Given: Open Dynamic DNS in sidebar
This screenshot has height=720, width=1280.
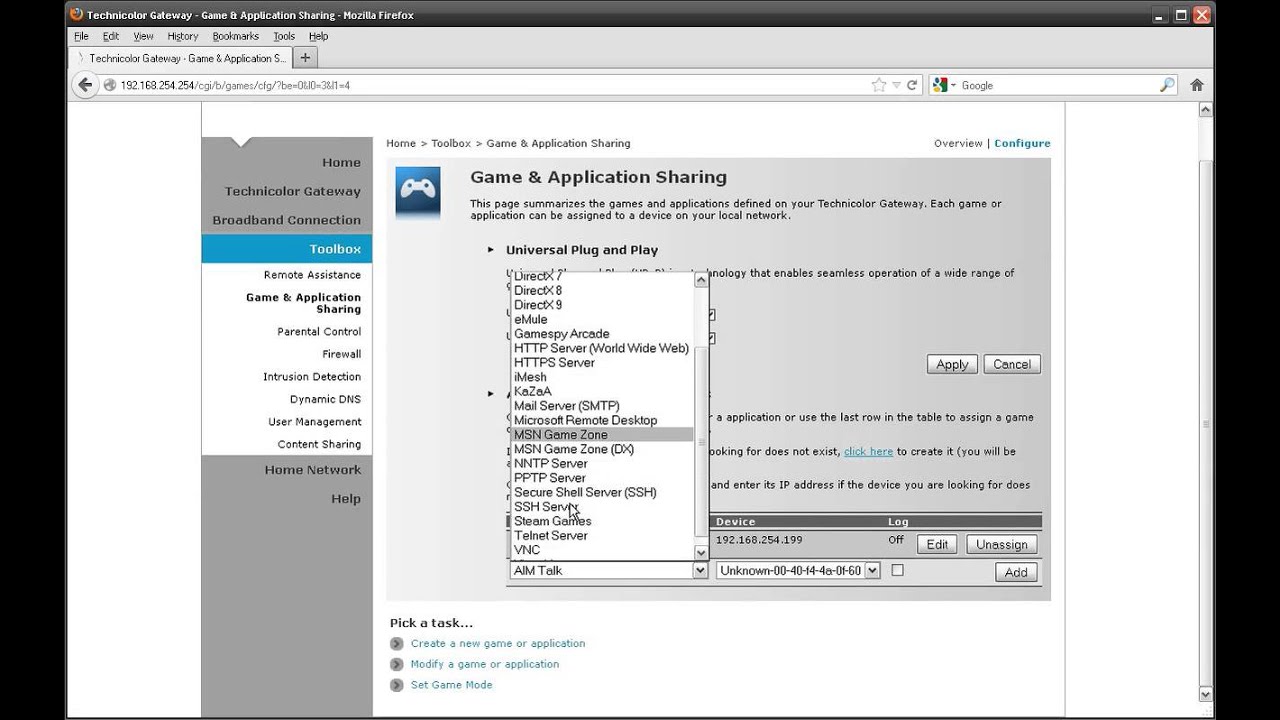Looking at the screenshot, I should [x=325, y=399].
